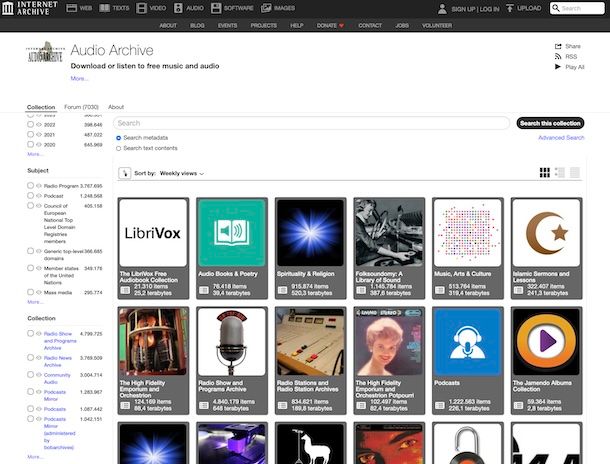Viewport: 610px width, 464px height.
Task: Switch to extended list view
Action: 560,173
